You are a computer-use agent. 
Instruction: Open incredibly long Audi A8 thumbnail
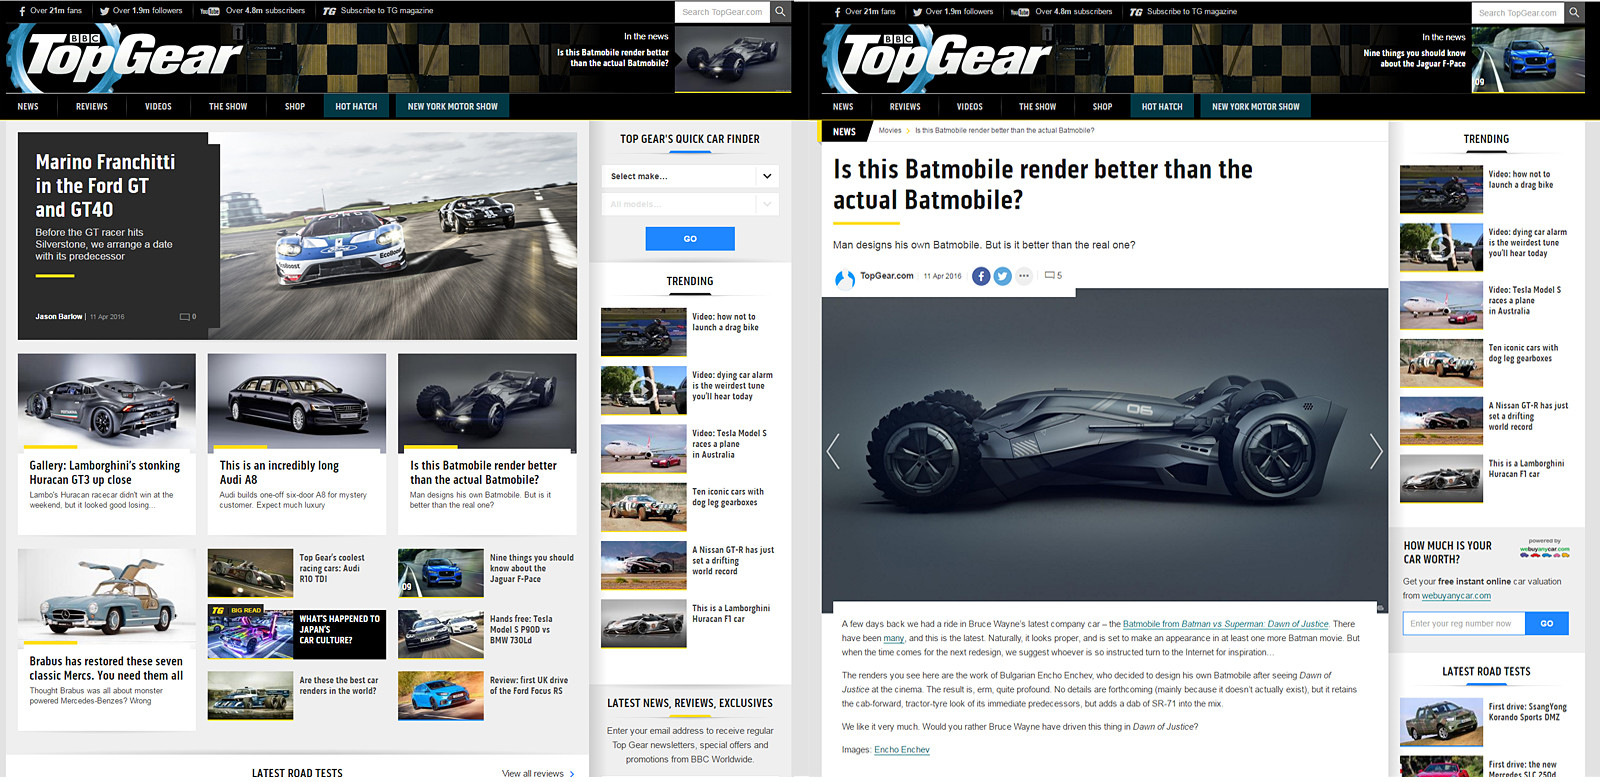pyautogui.click(x=297, y=400)
